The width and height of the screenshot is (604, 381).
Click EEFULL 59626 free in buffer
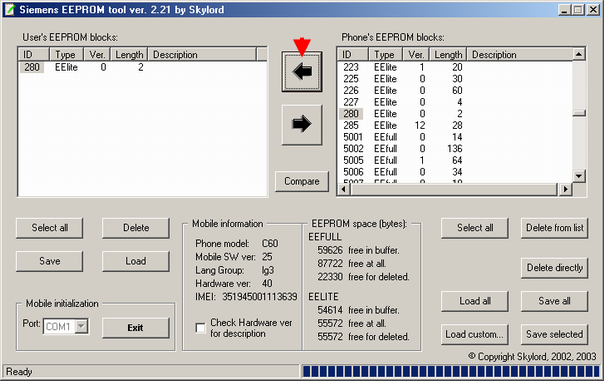pyautogui.click(x=358, y=250)
